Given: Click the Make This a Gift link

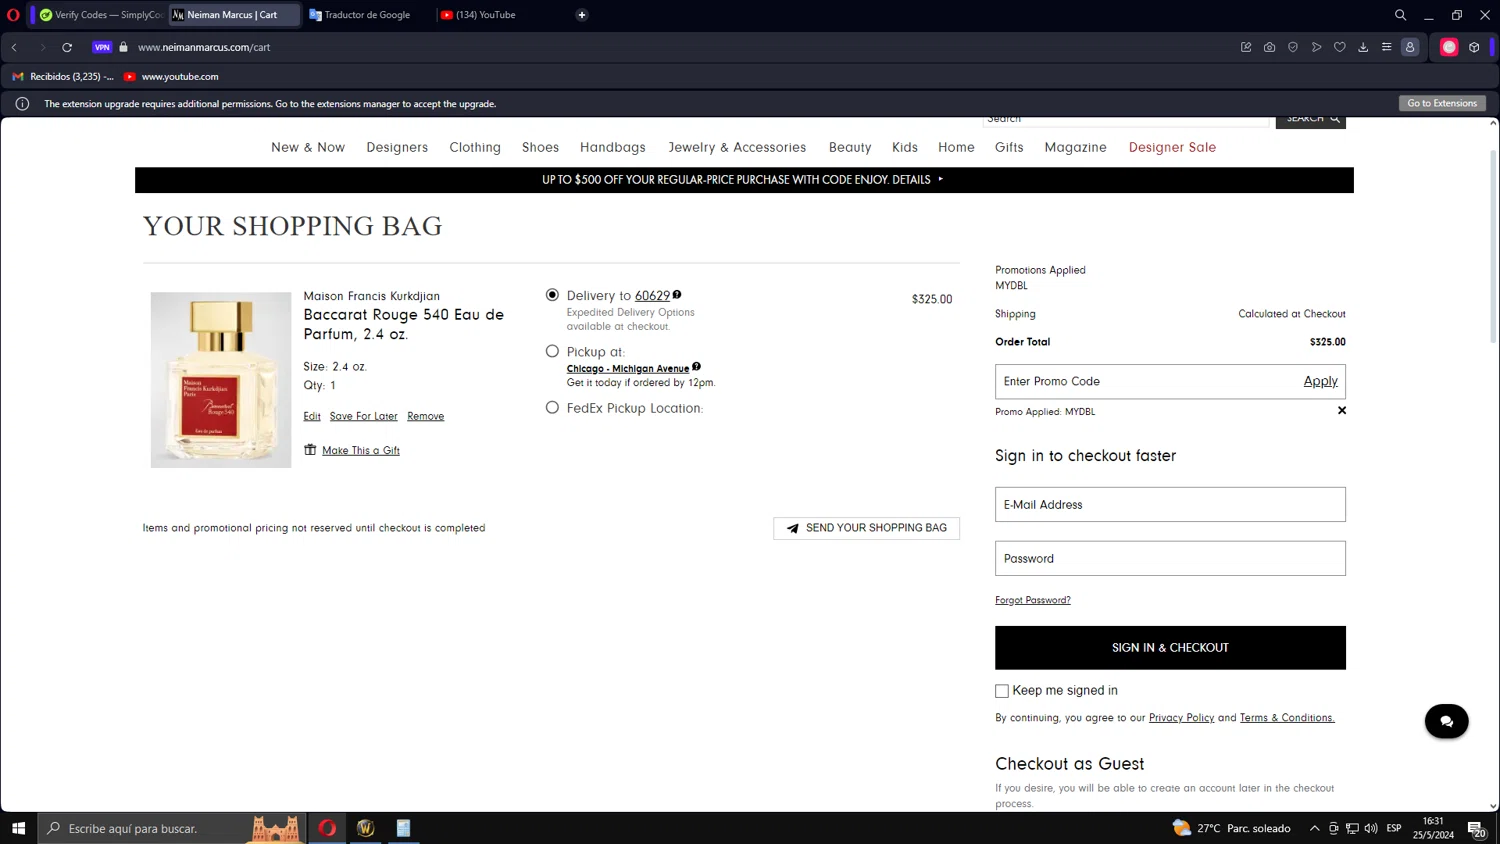Looking at the screenshot, I should (x=361, y=451).
